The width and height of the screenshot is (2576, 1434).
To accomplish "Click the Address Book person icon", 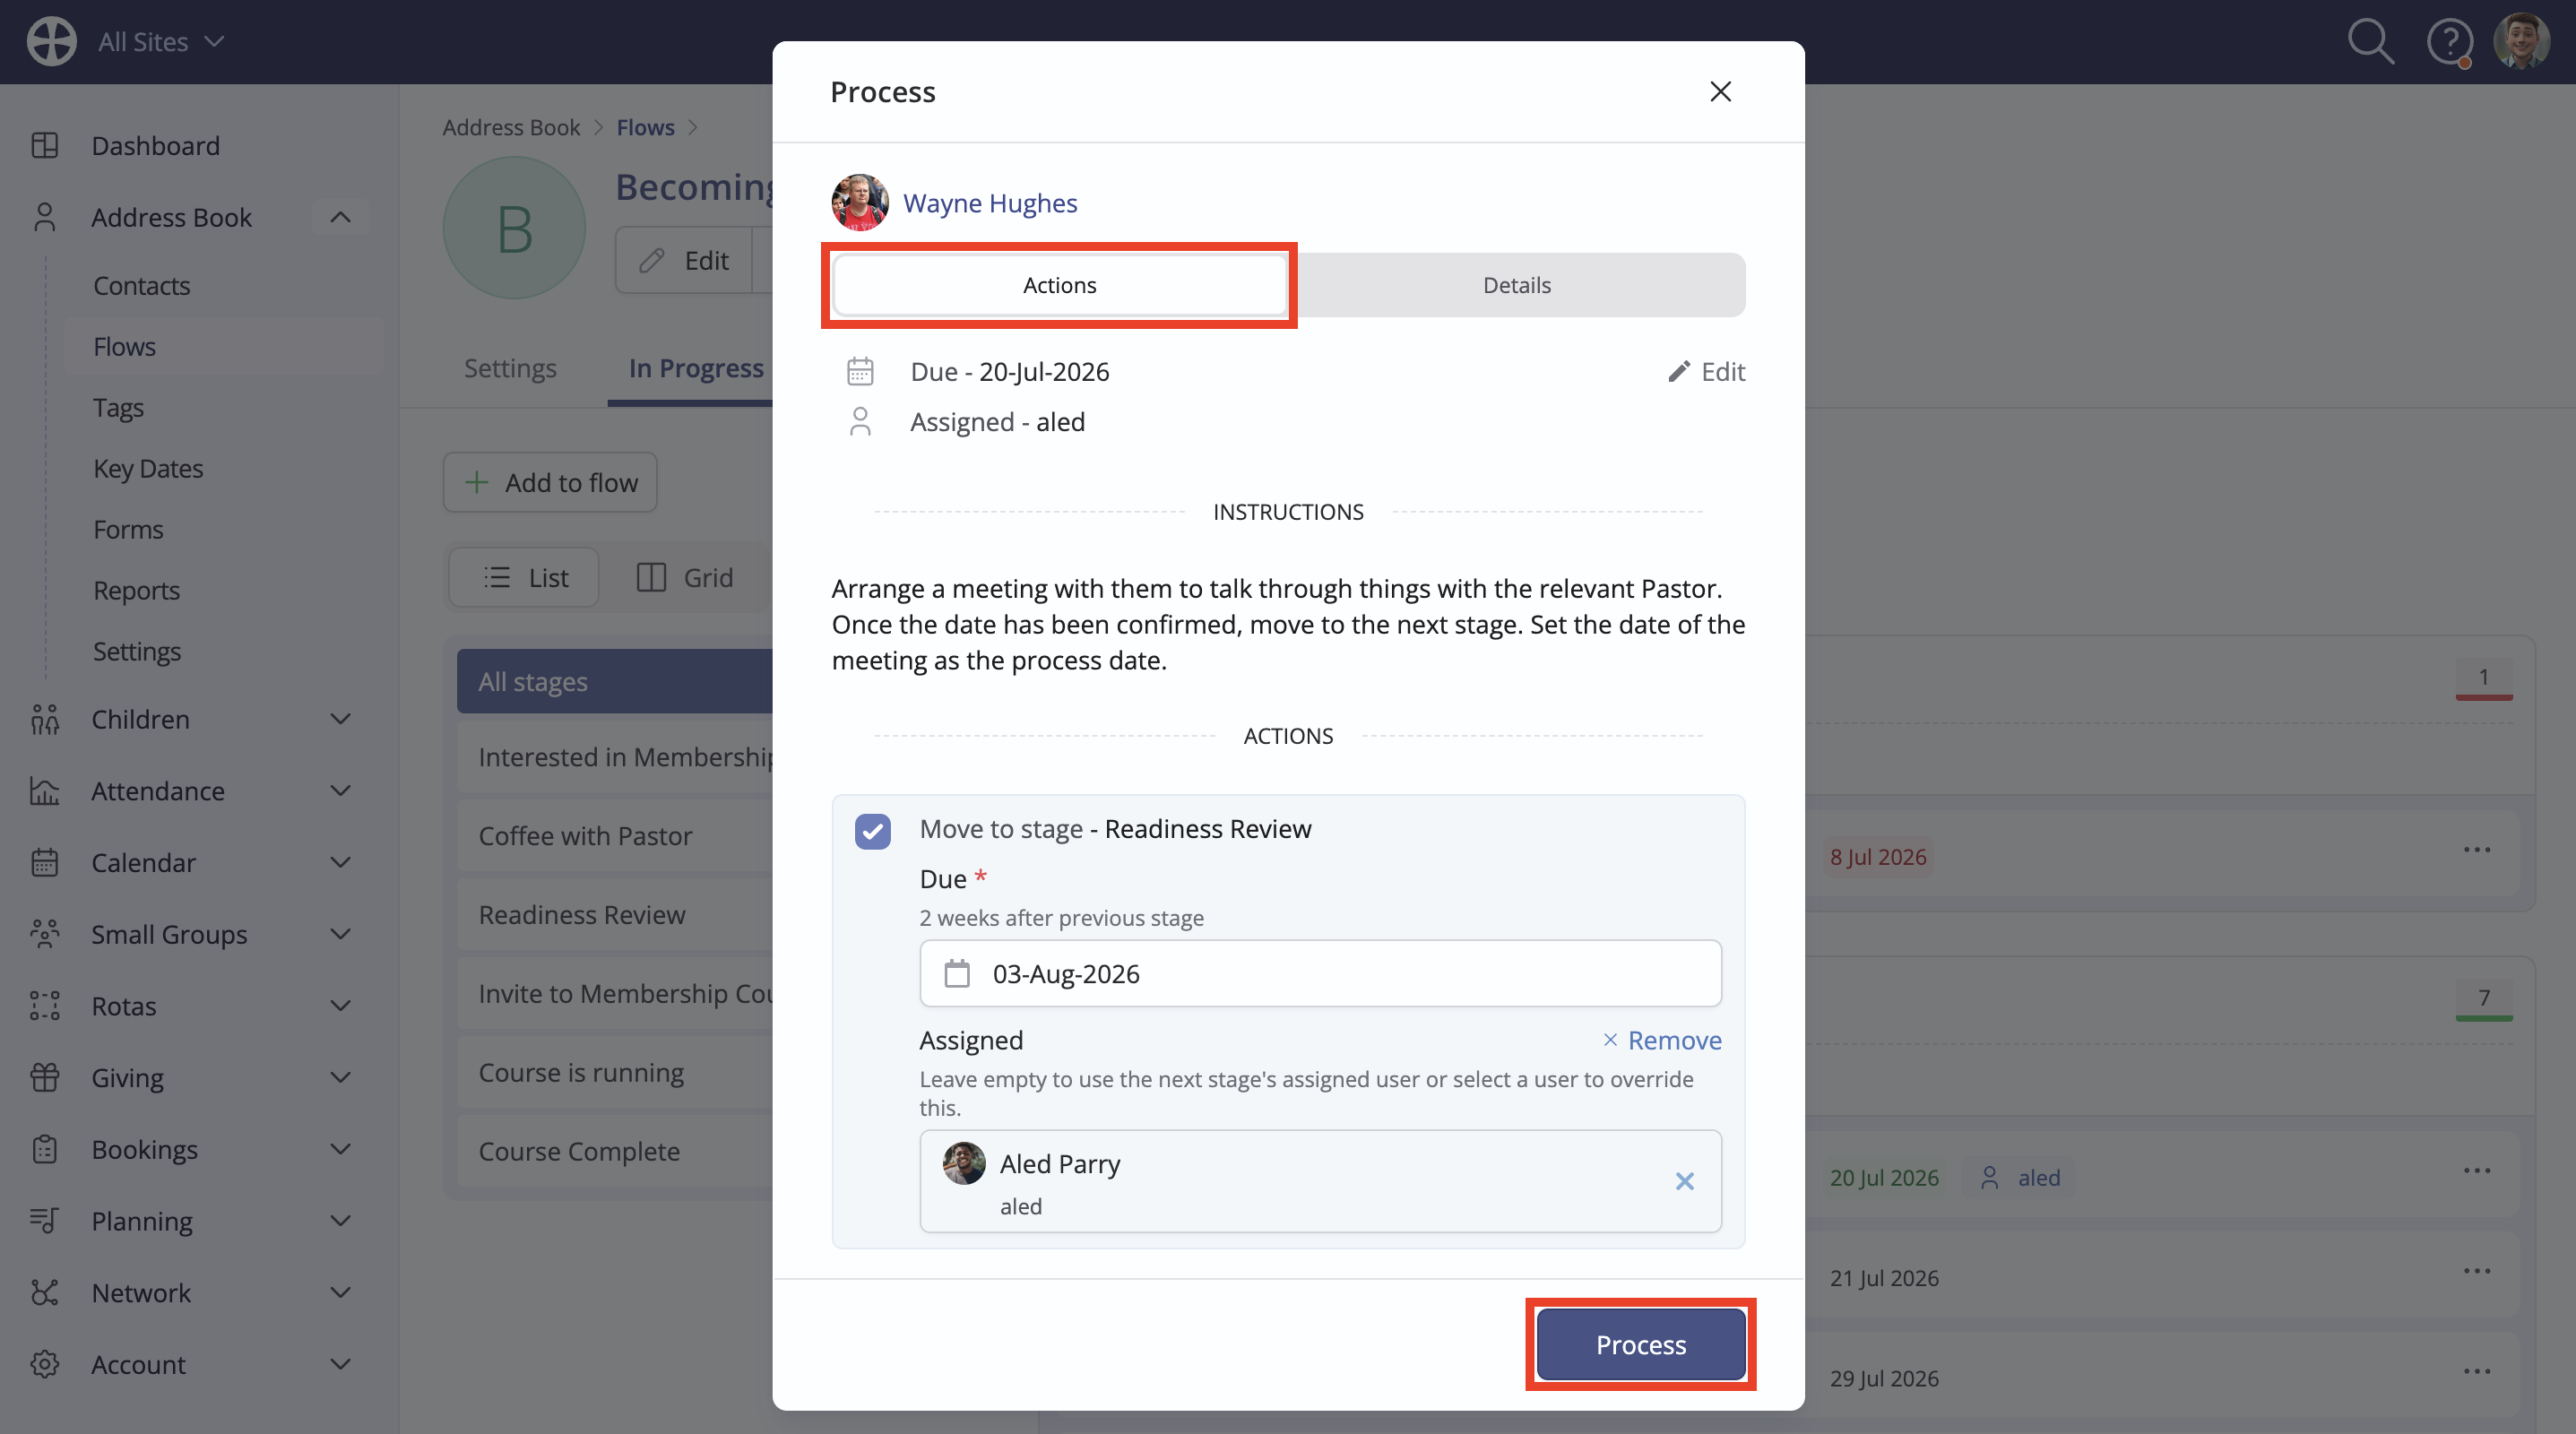I will coord(45,217).
